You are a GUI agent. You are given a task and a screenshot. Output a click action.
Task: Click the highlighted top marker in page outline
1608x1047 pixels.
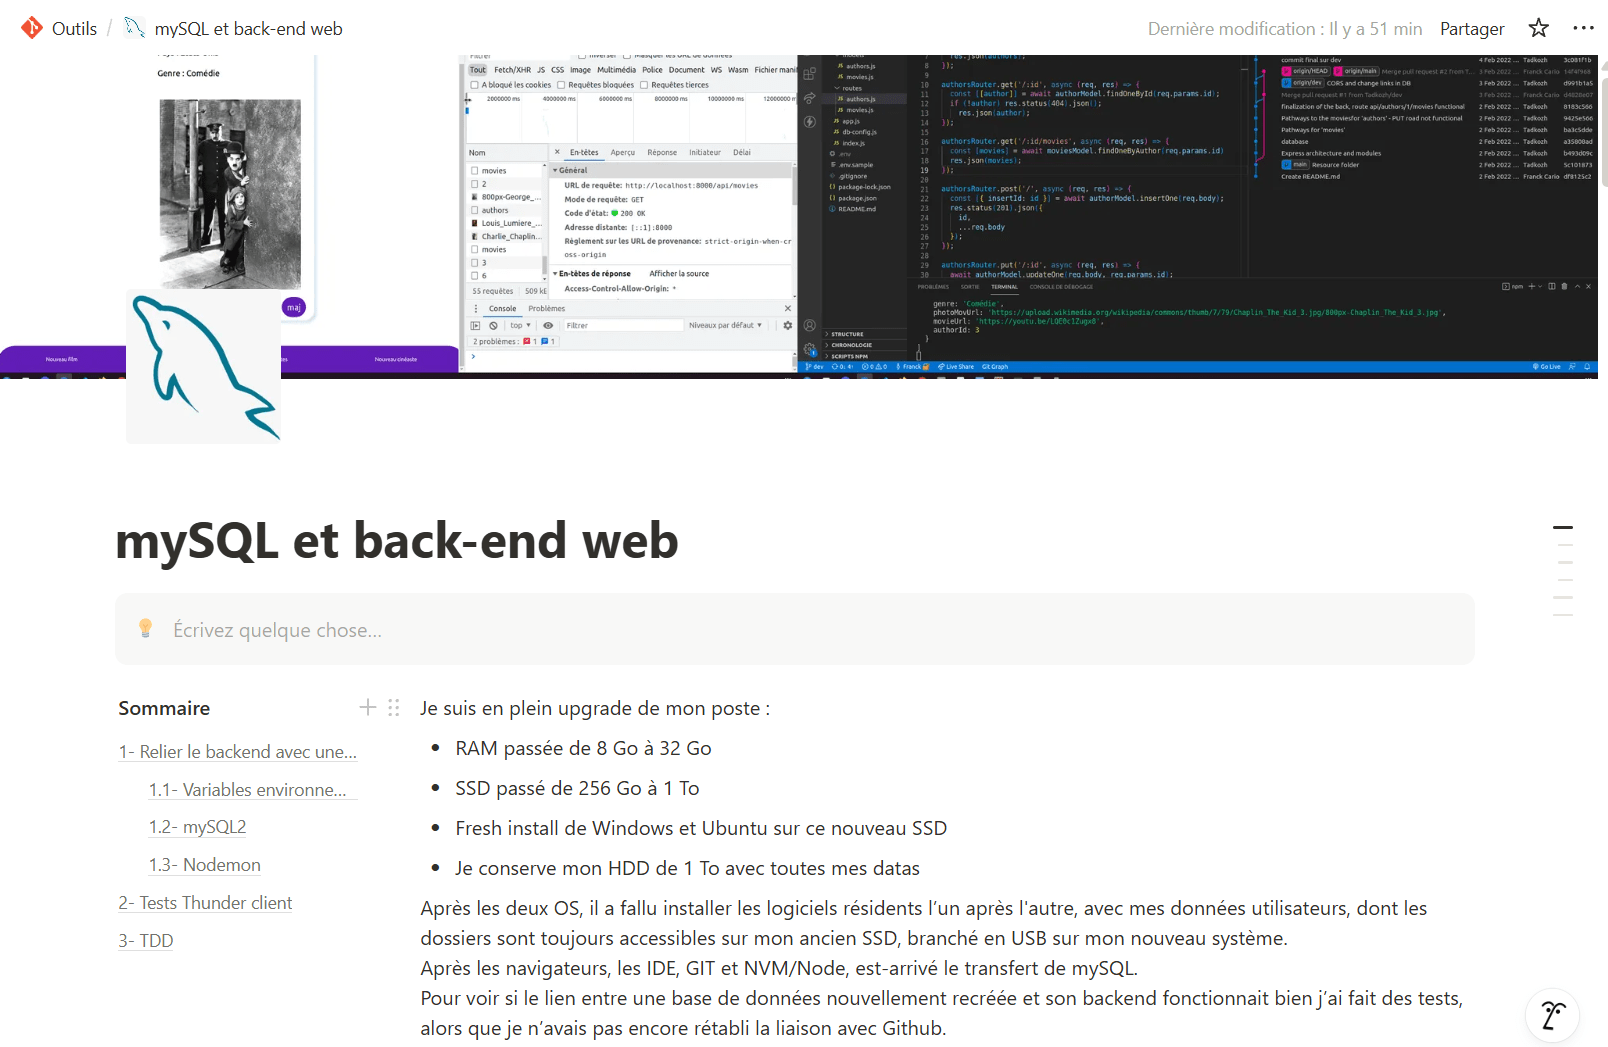(1562, 527)
